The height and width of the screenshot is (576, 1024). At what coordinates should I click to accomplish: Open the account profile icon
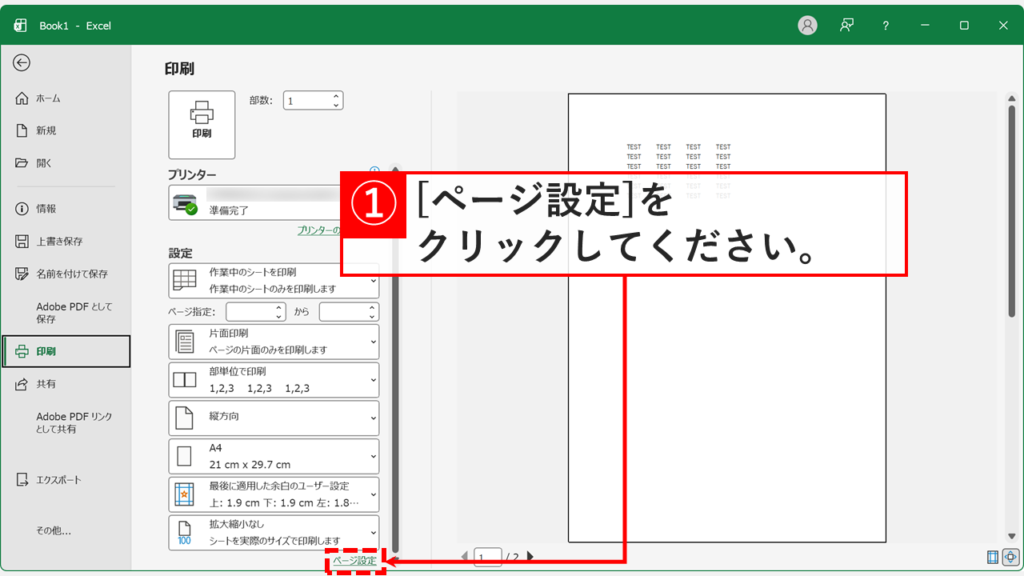807,25
